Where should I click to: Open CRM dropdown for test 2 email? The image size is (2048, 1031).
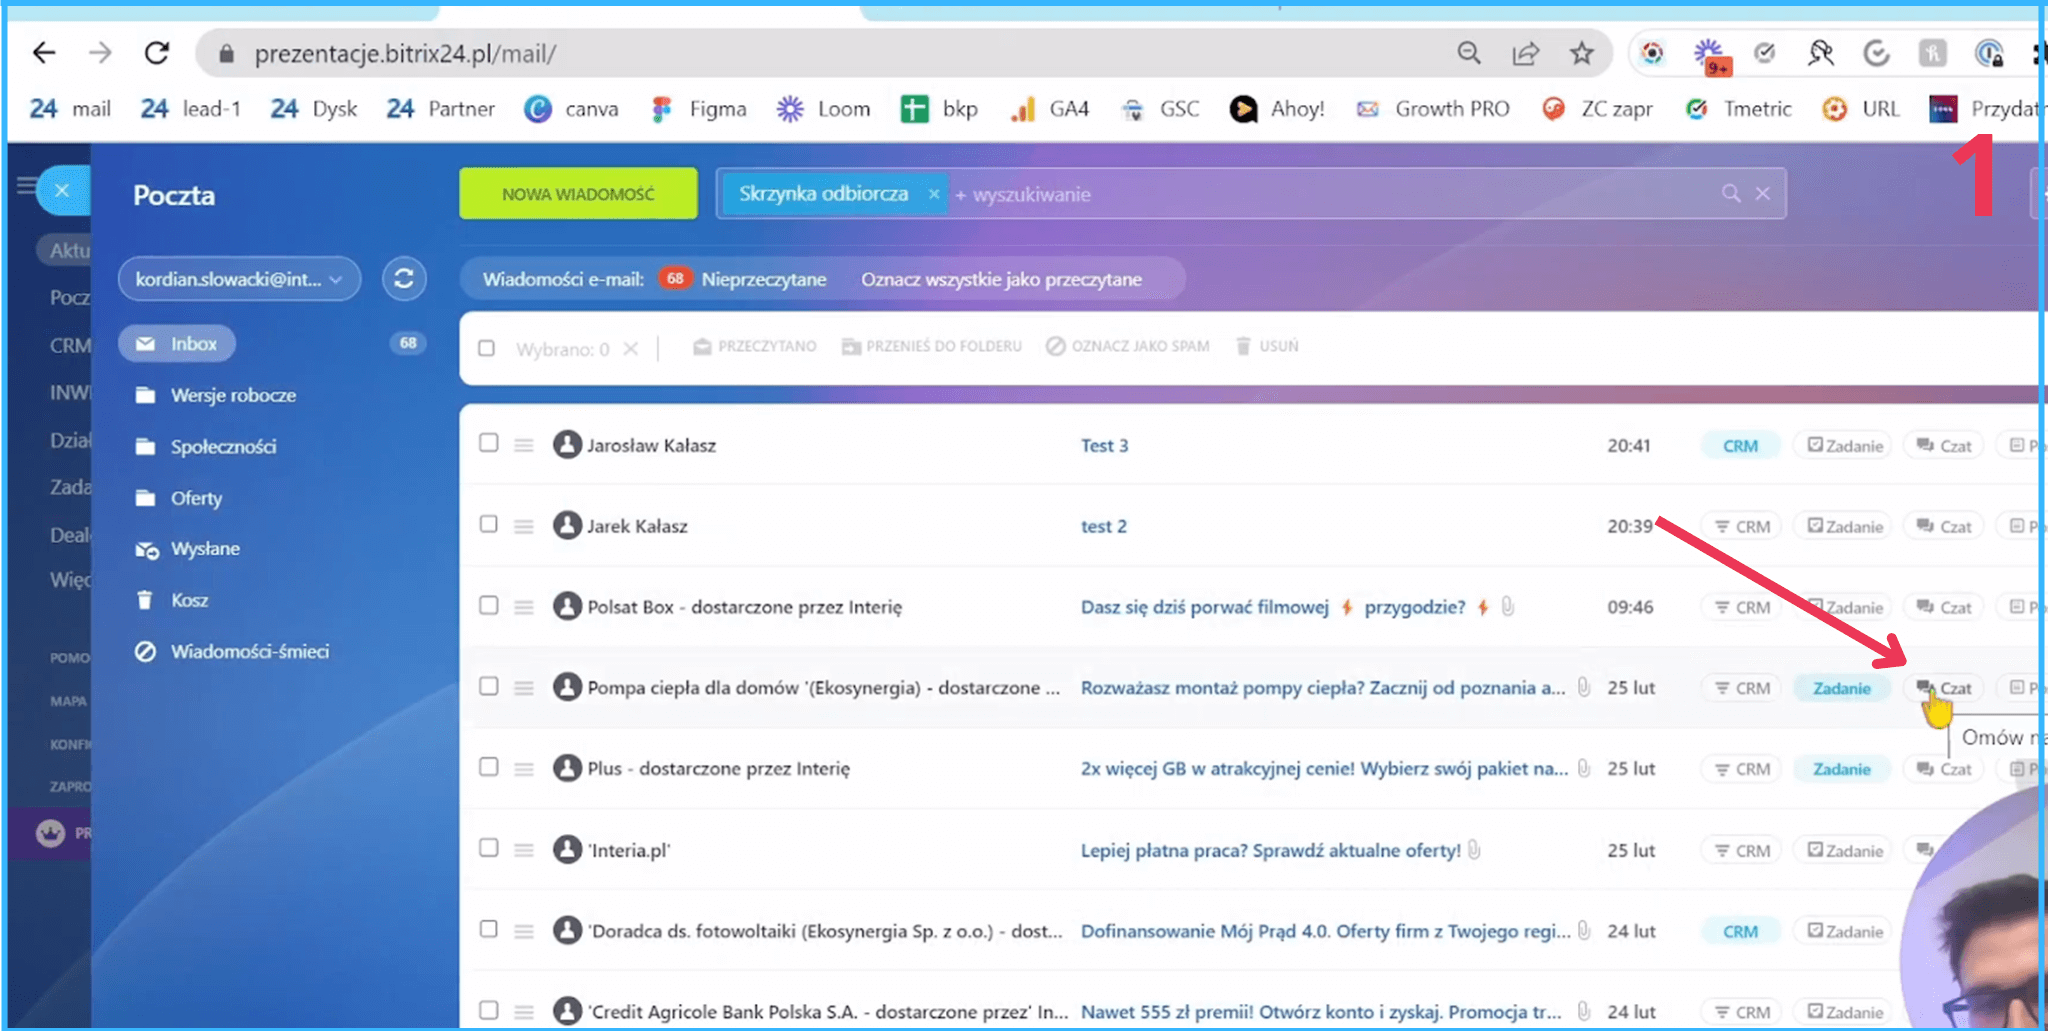[x=1741, y=527]
